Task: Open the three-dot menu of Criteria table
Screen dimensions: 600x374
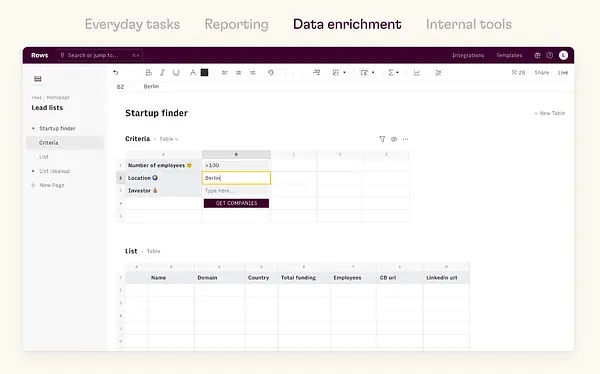Action: 406,139
